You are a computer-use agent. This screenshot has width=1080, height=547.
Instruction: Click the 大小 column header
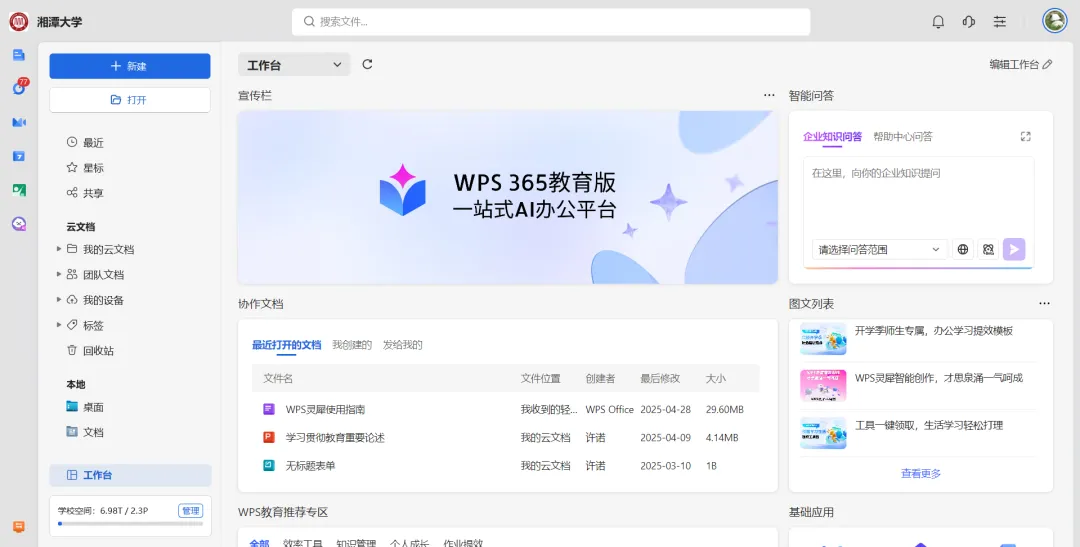click(716, 378)
